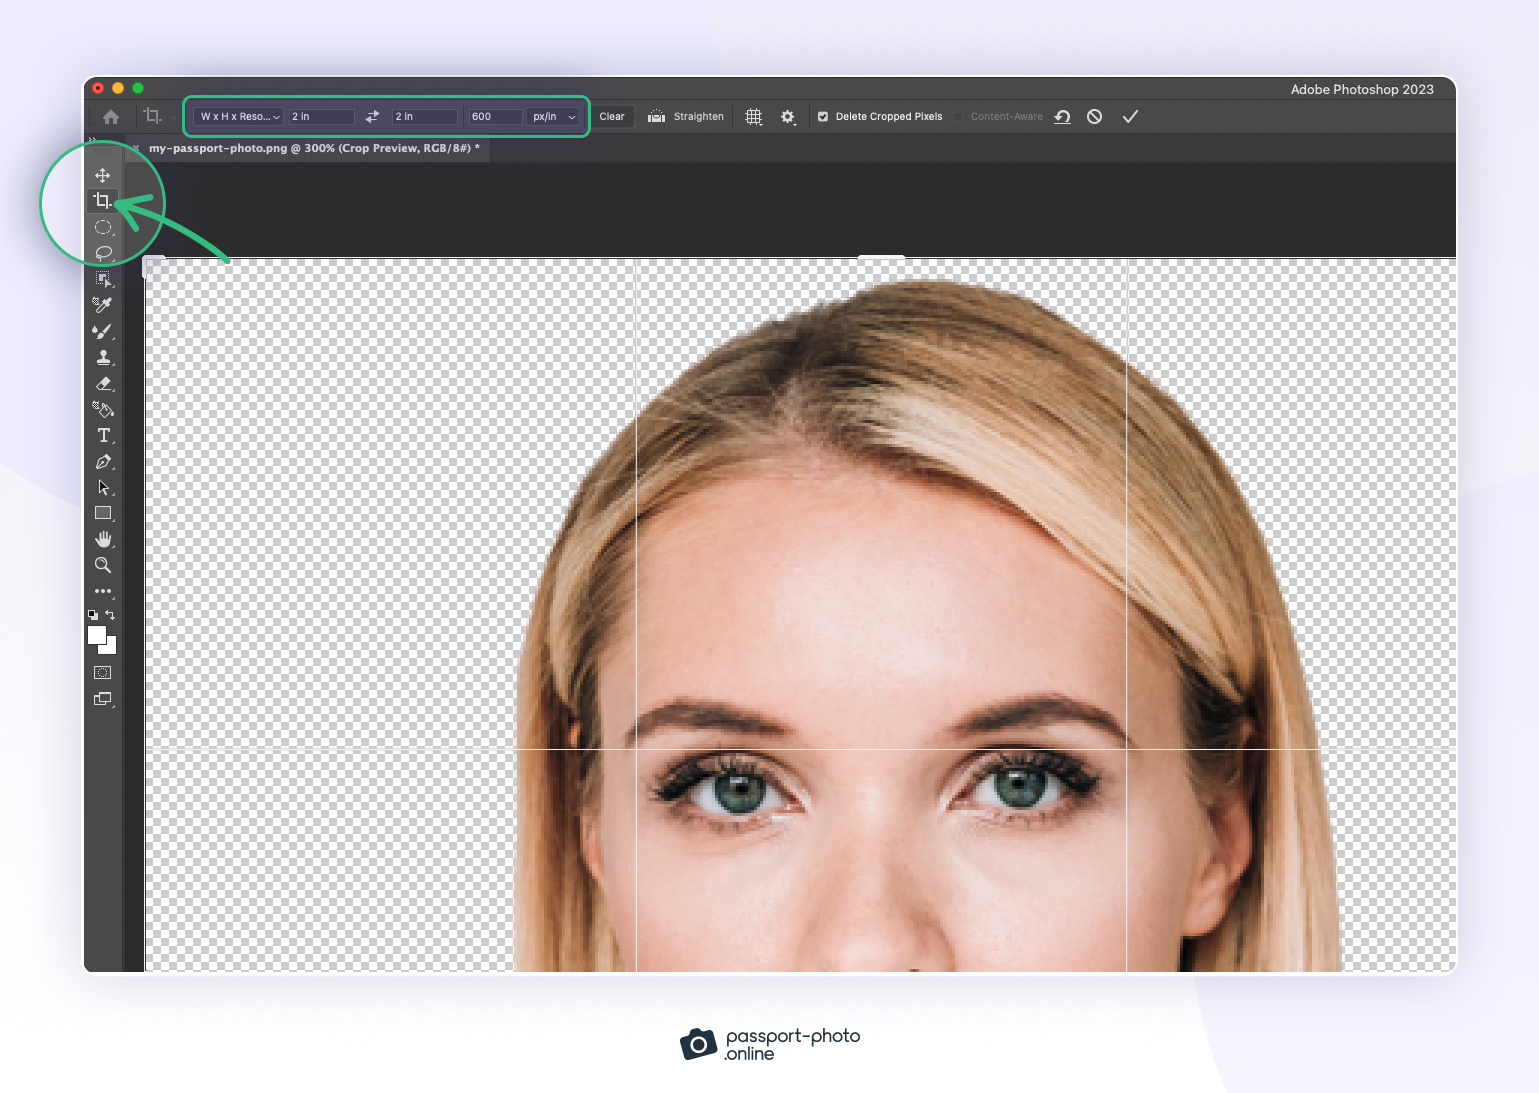Open the px/in resolution units dropdown
The height and width of the screenshot is (1093, 1539).
click(x=554, y=117)
